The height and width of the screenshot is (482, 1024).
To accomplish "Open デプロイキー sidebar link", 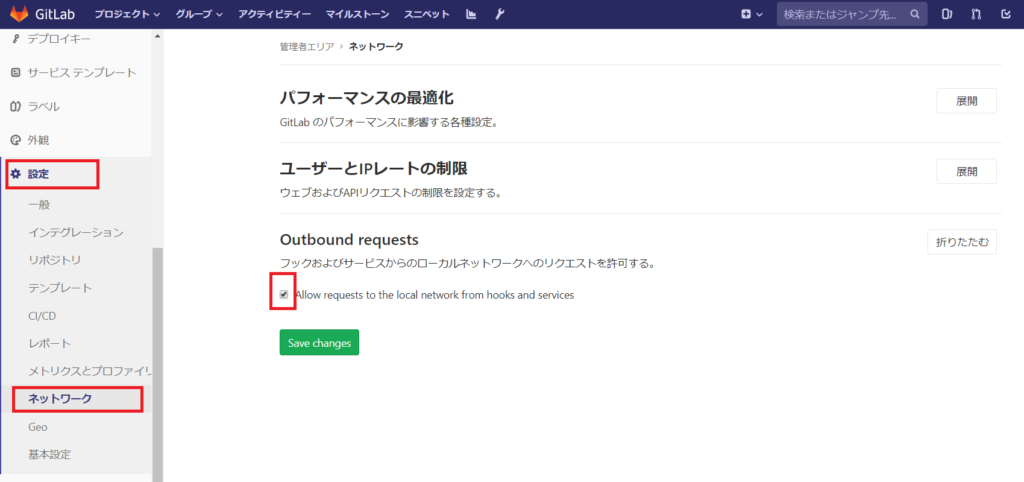I will tap(59, 39).
